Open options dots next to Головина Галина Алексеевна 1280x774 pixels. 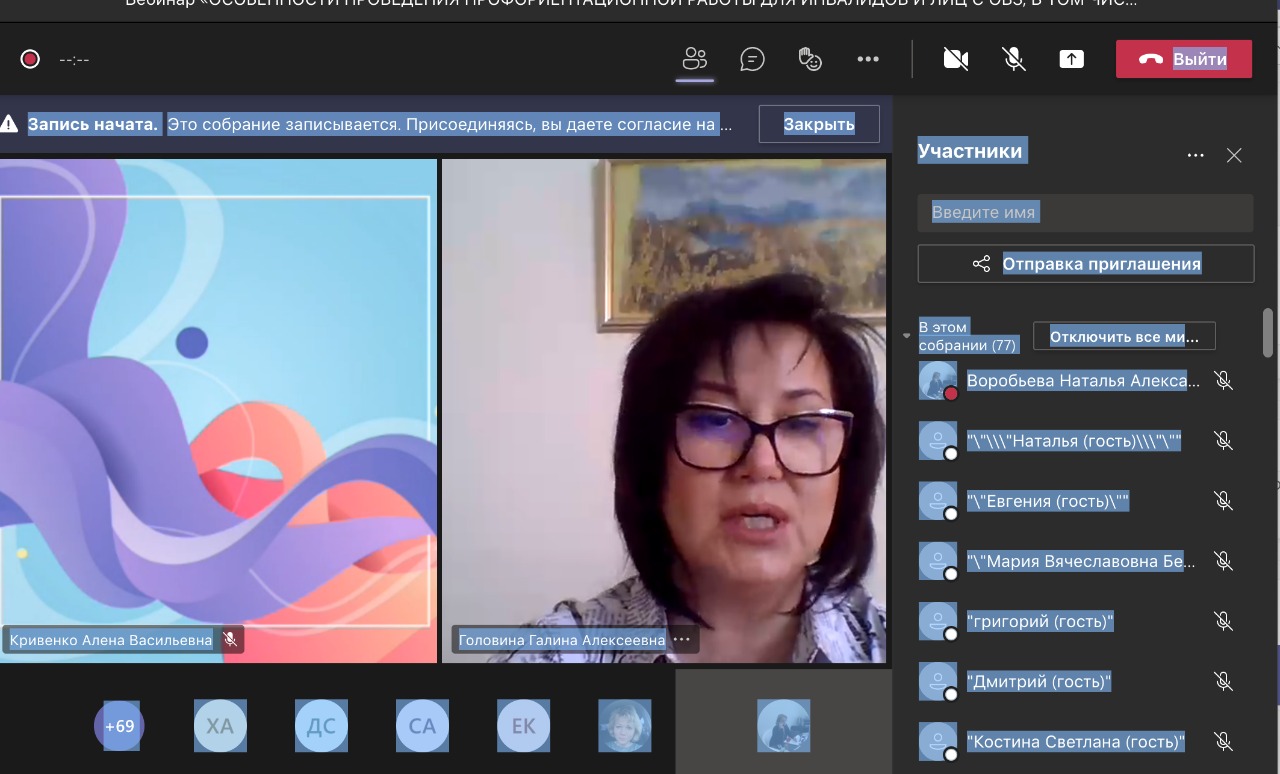[x=682, y=640]
